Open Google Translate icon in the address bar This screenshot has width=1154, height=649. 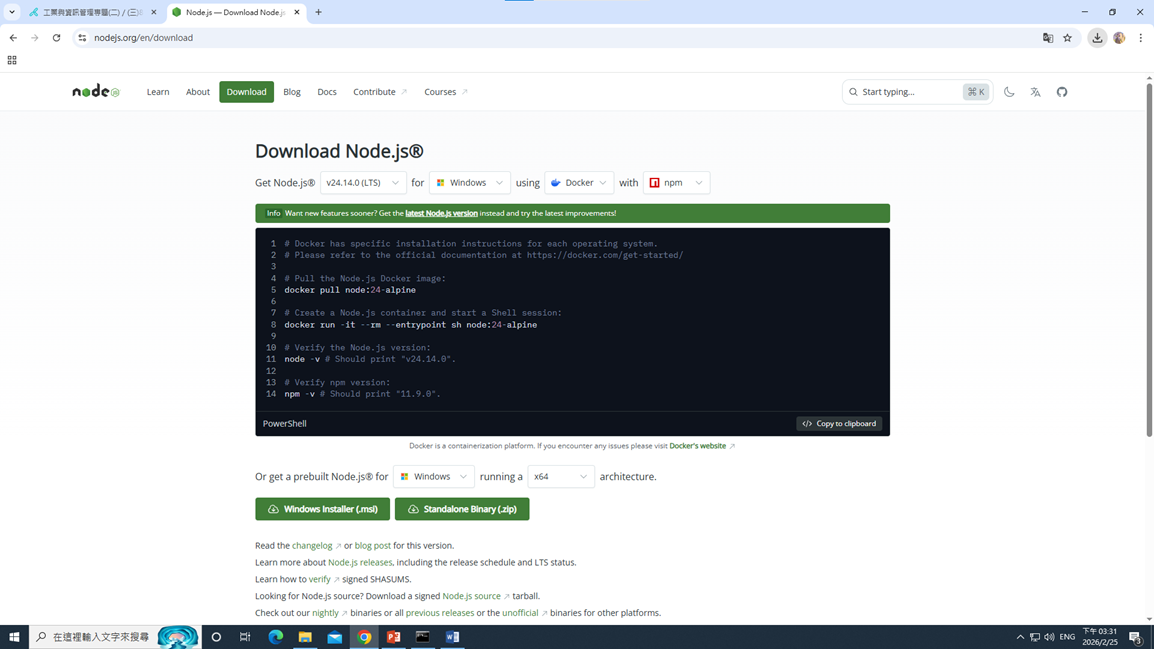point(1047,37)
